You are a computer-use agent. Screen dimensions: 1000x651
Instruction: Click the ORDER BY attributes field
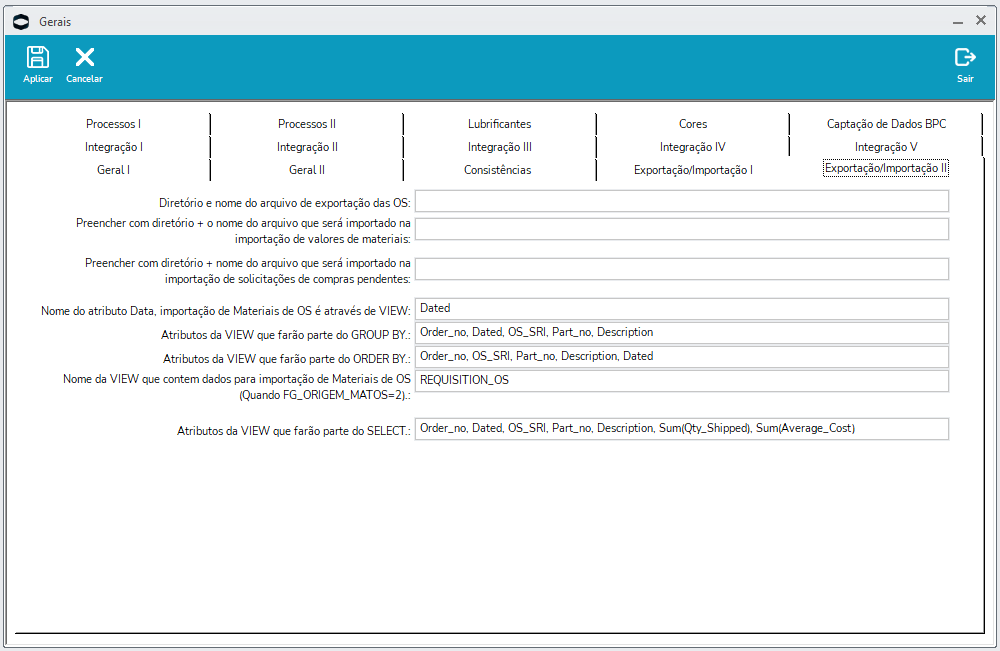pyautogui.click(x=682, y=356)
